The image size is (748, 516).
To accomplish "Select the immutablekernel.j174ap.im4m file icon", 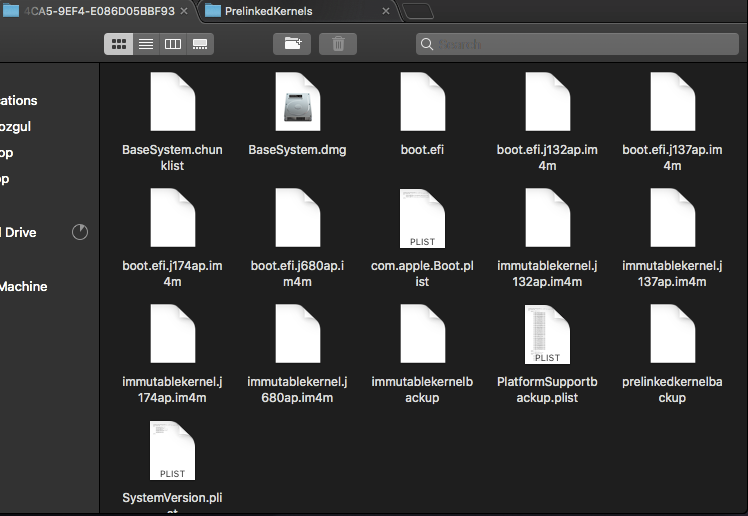I will 173,333.
